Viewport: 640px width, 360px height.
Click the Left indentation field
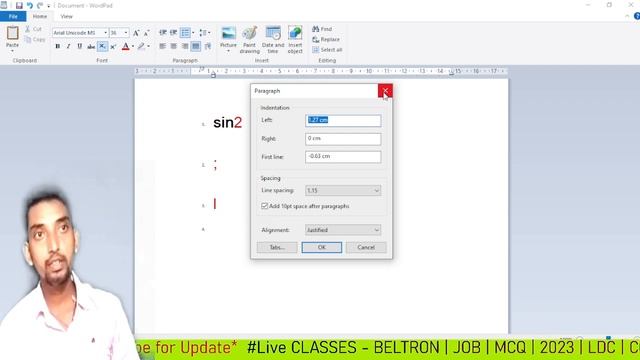pos(343,120)
